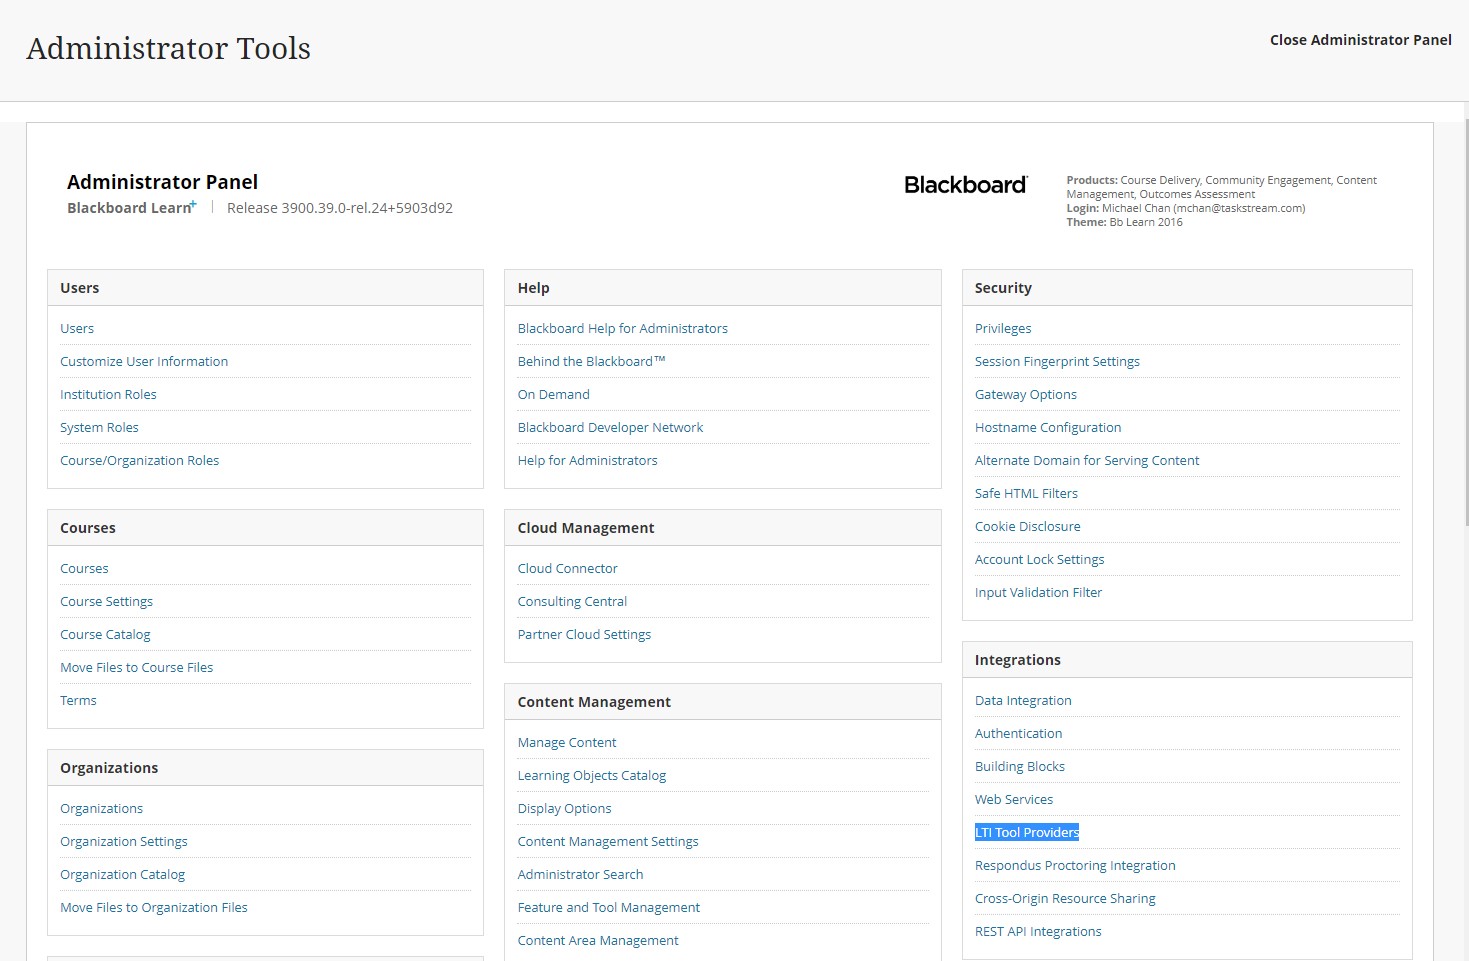Open Partner Cloud Settings

point(584,634)
